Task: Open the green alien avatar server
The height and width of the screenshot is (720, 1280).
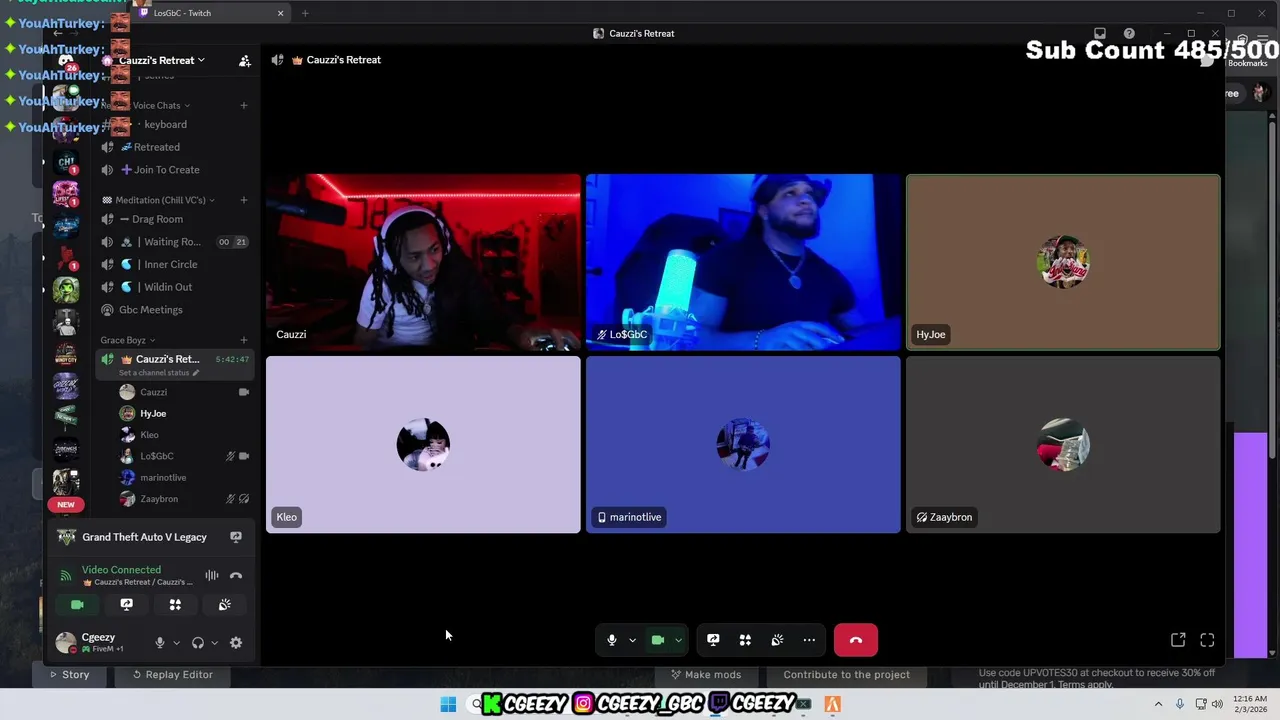Action: 66,290
